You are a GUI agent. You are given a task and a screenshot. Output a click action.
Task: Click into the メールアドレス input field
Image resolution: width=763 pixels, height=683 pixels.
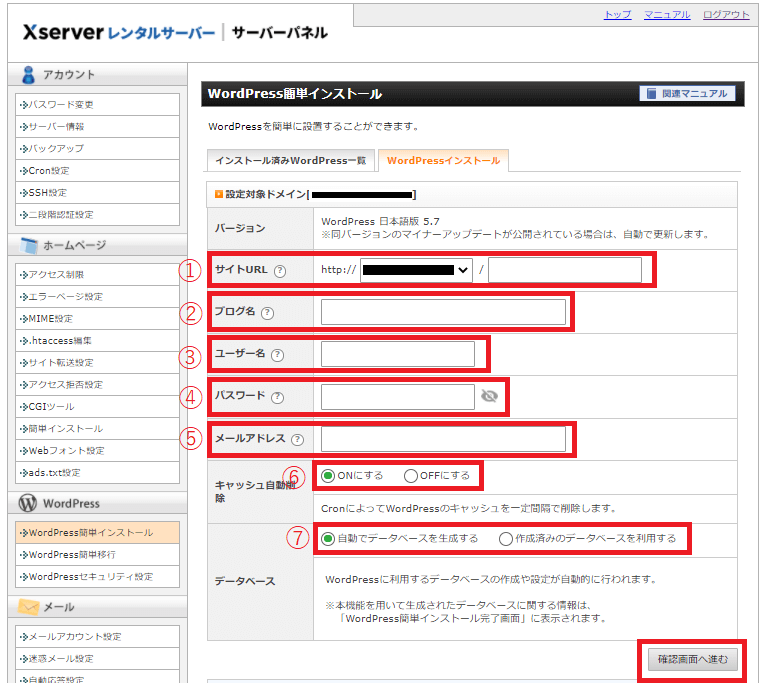pyautogui.click(x=443, y=439)
